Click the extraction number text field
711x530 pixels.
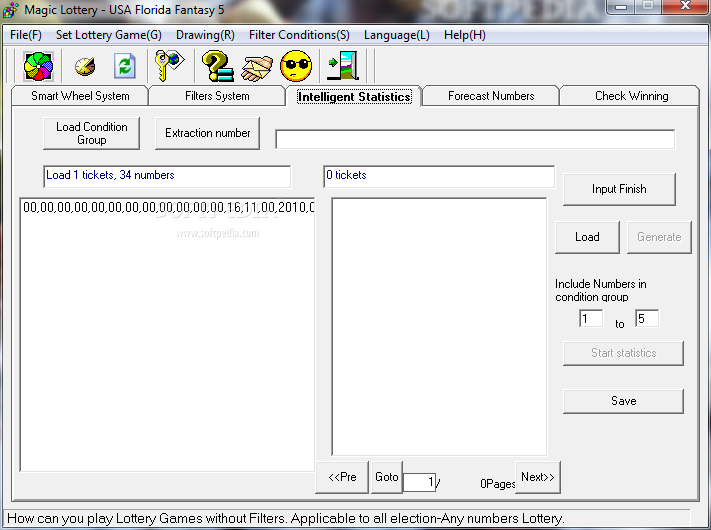[475, 139]
